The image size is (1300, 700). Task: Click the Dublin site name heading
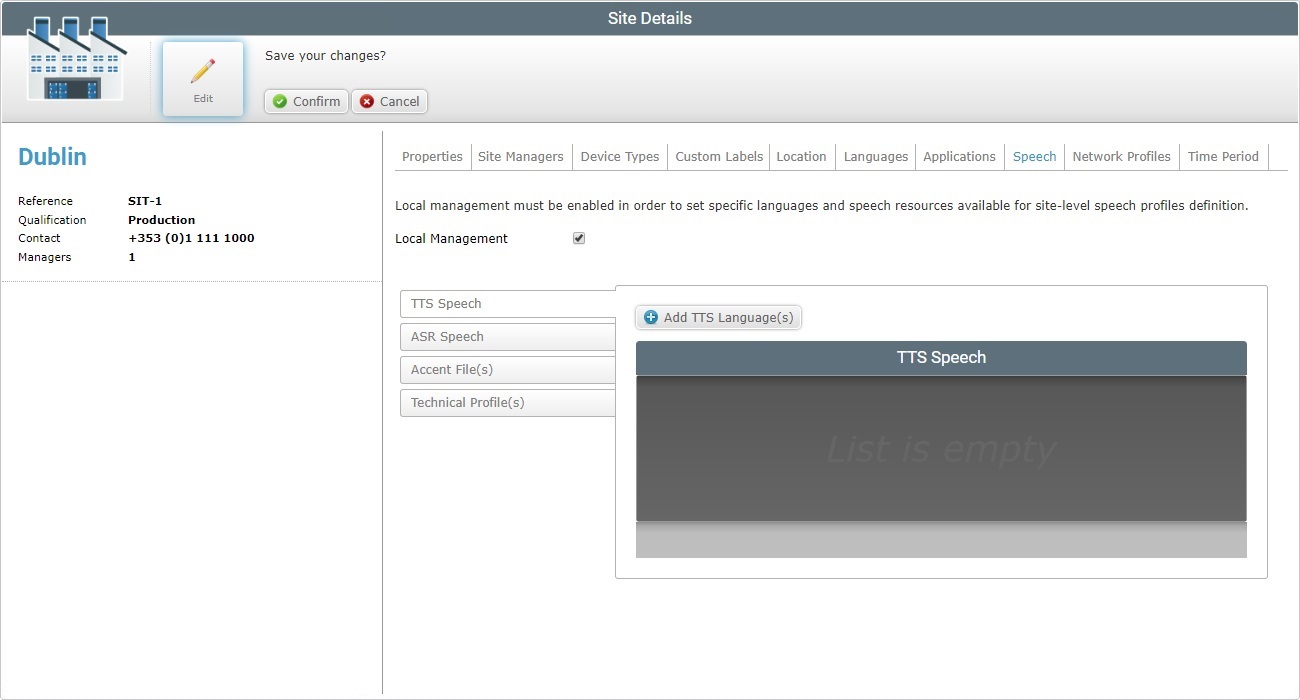click(52, 156)
